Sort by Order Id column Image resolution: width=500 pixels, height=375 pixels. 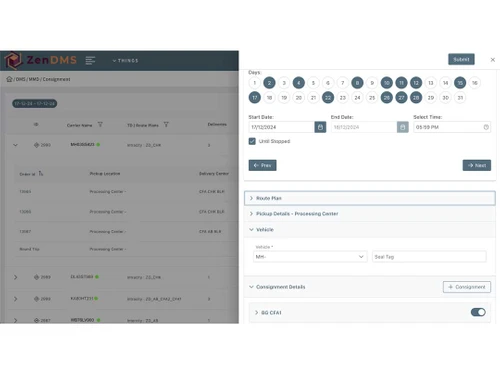pos(41,173)
